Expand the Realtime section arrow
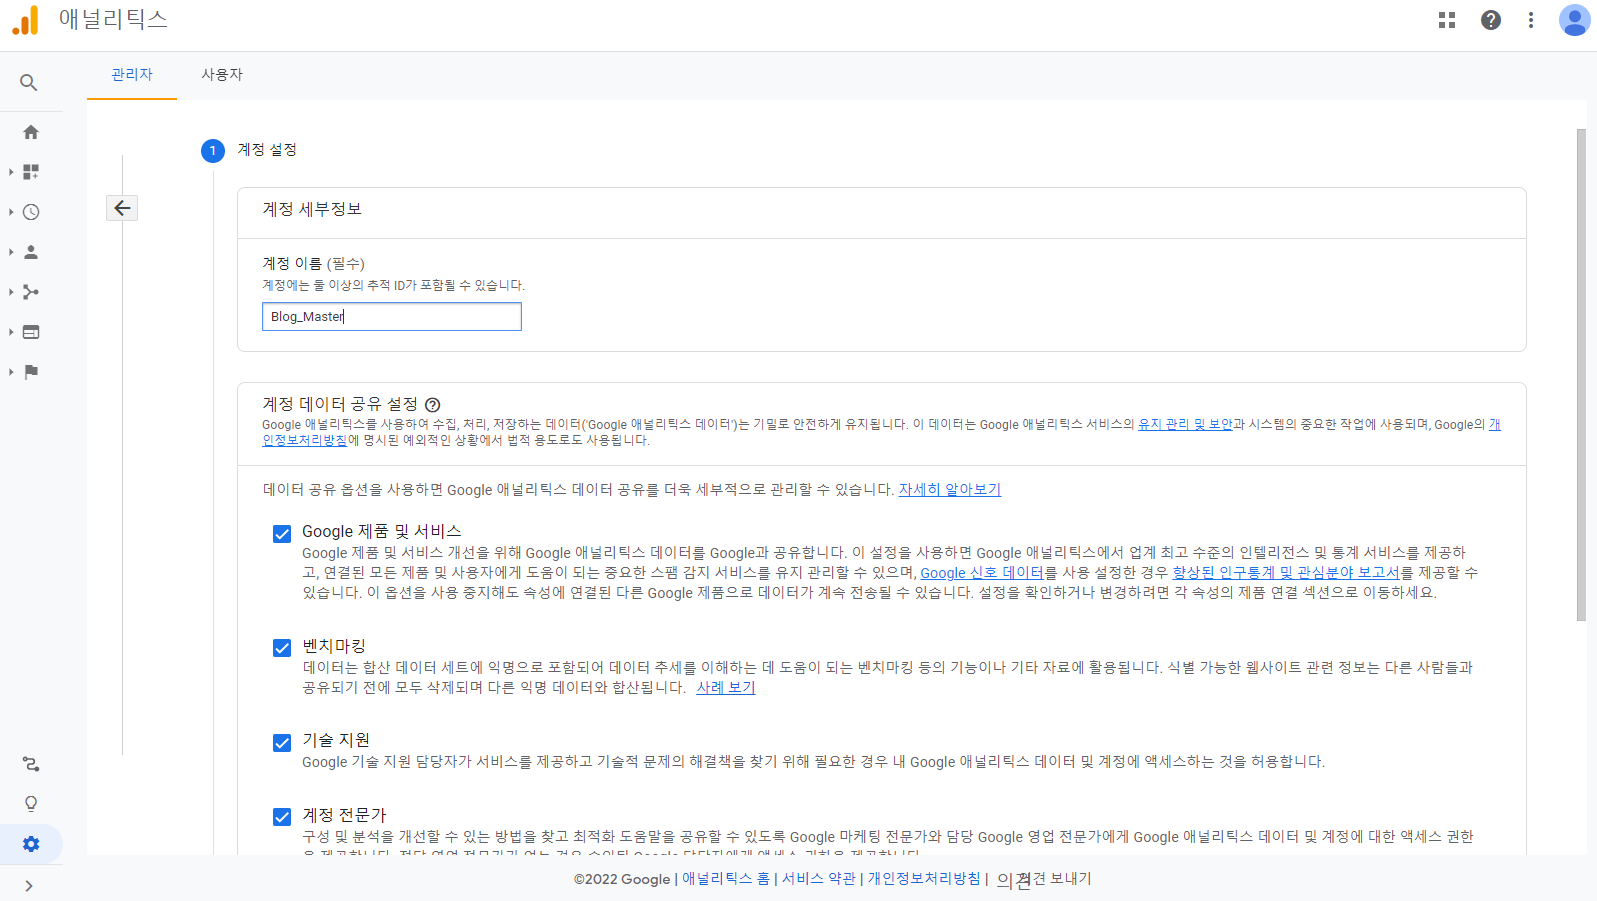The image size is (1597, 901). (x=11, y=212)
